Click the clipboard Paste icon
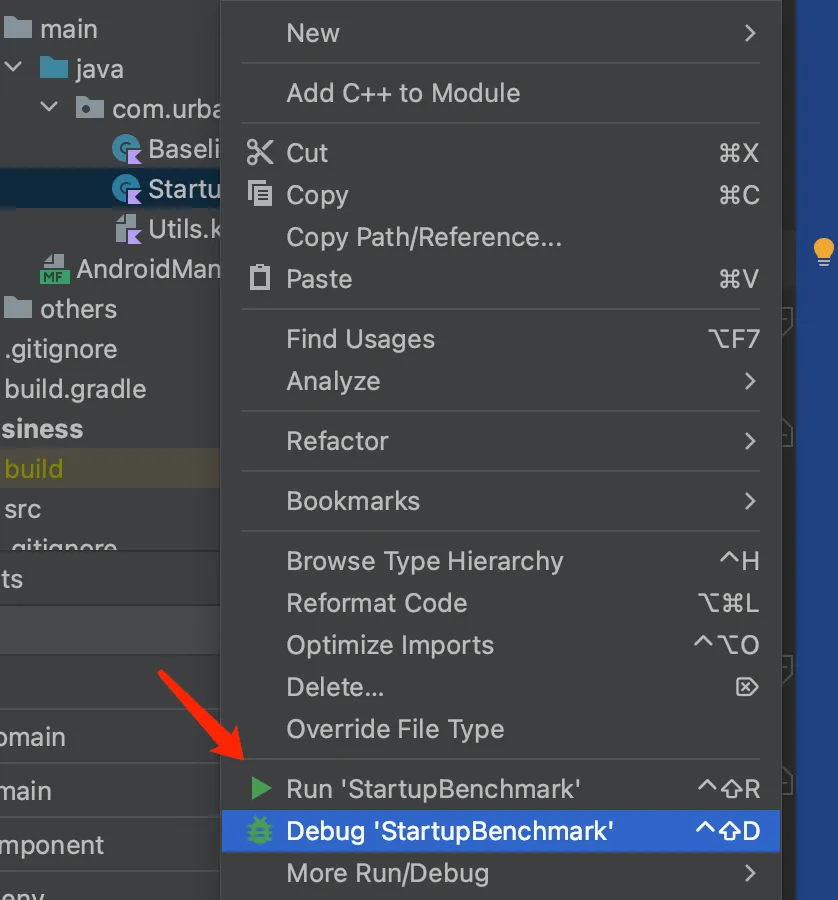838x900 pixels. 260,278
